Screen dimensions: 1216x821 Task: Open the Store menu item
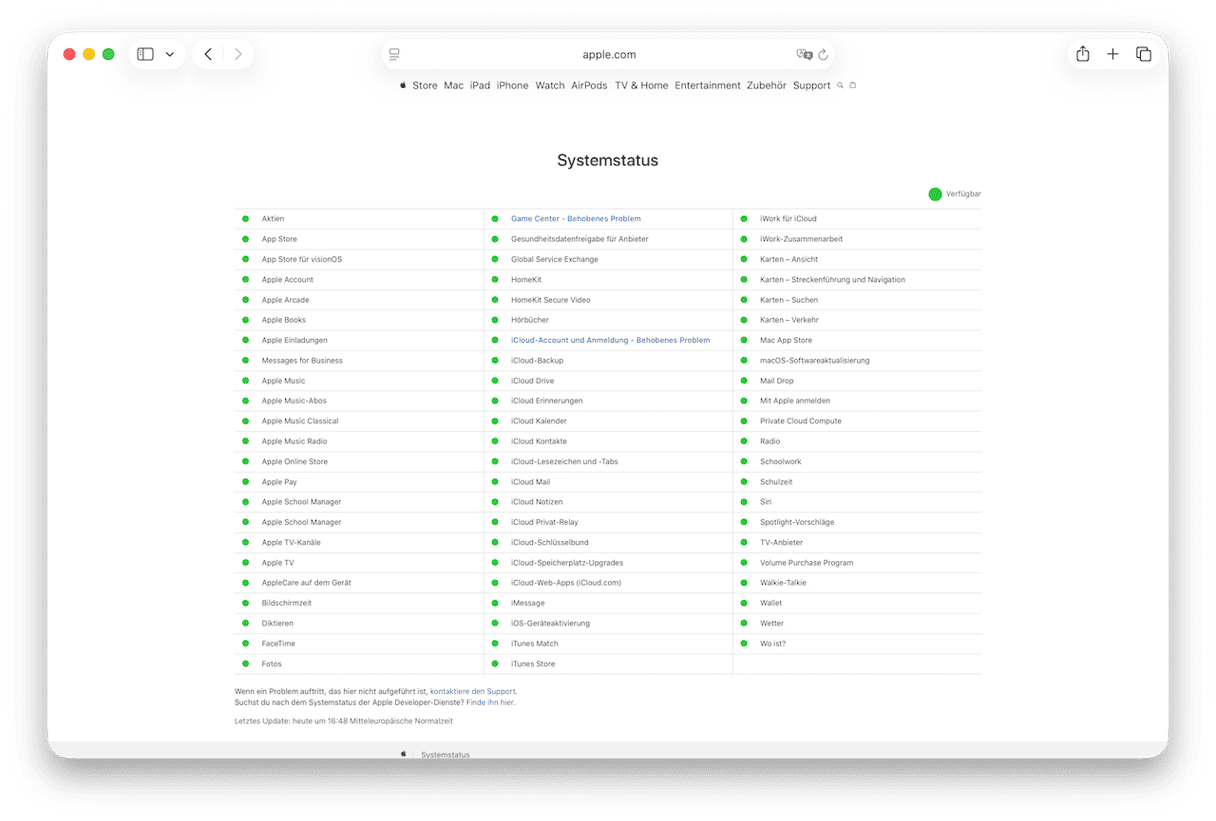[425, 86]
